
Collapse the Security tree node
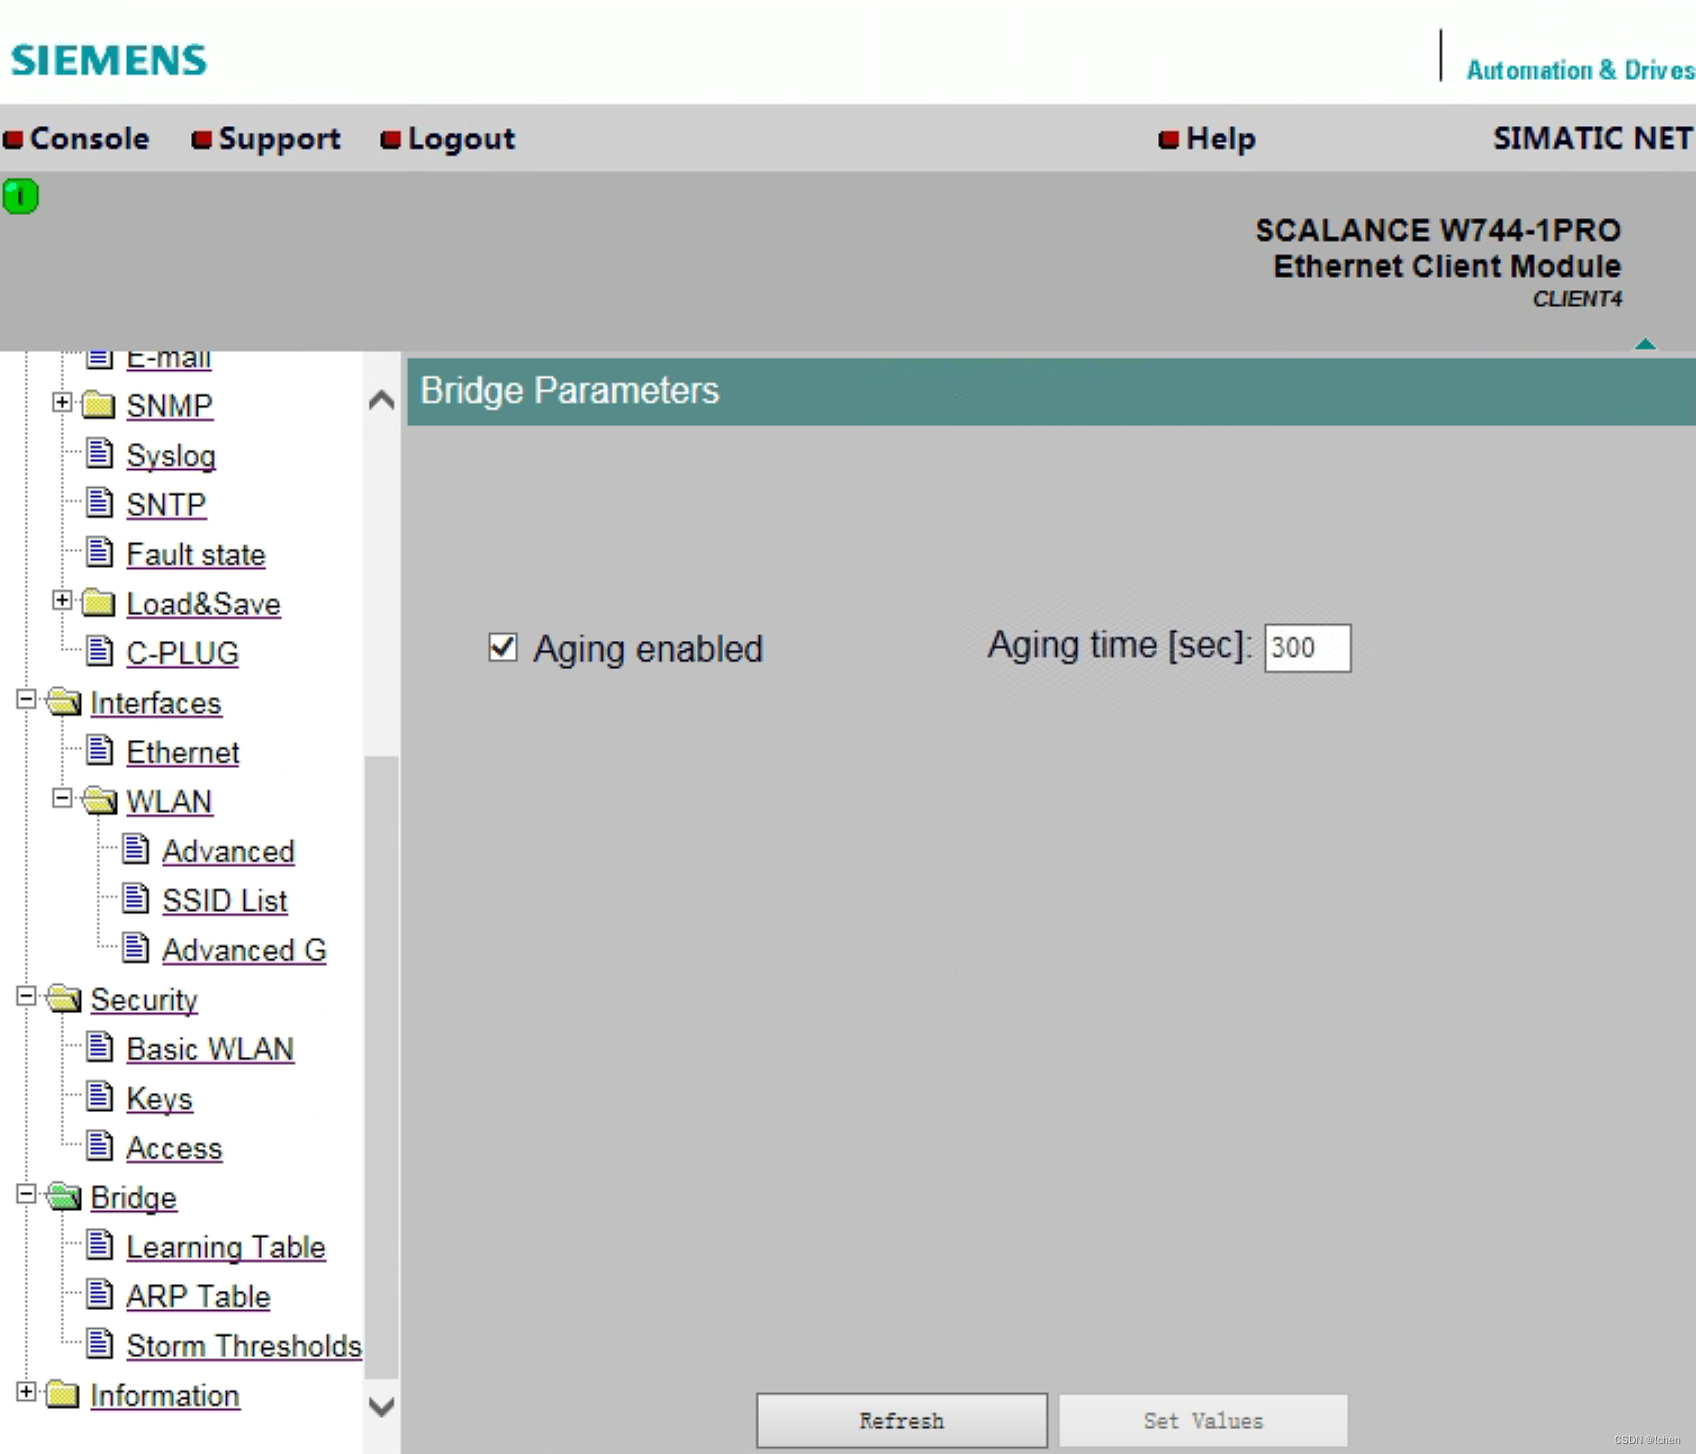(x=26, y=996)
